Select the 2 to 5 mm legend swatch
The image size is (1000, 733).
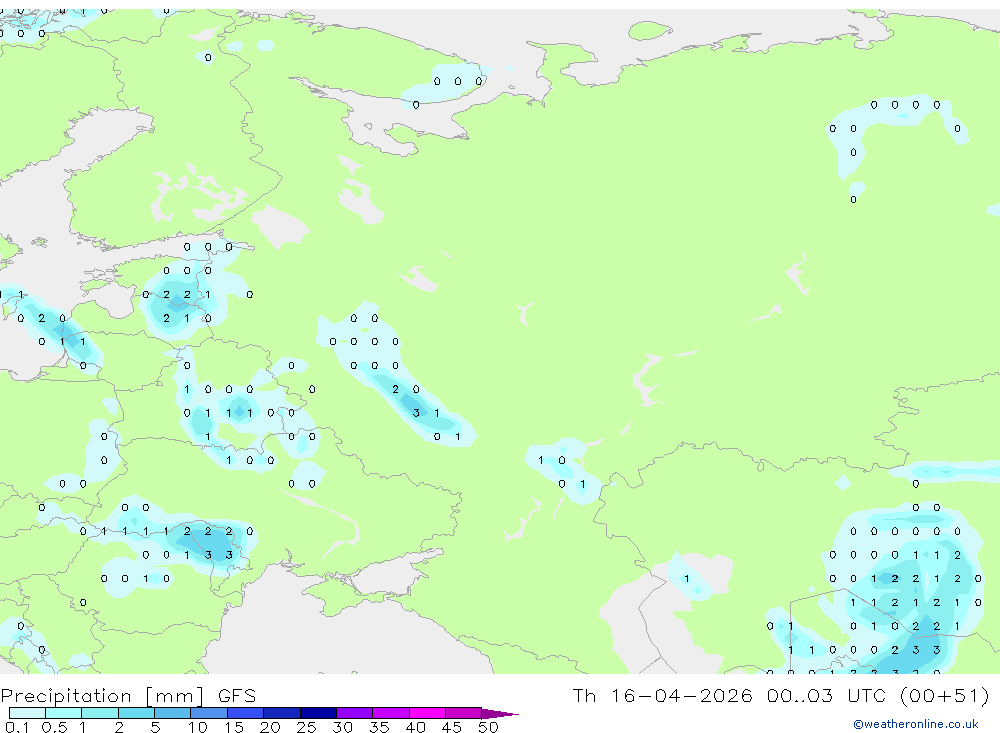[136, 713]
